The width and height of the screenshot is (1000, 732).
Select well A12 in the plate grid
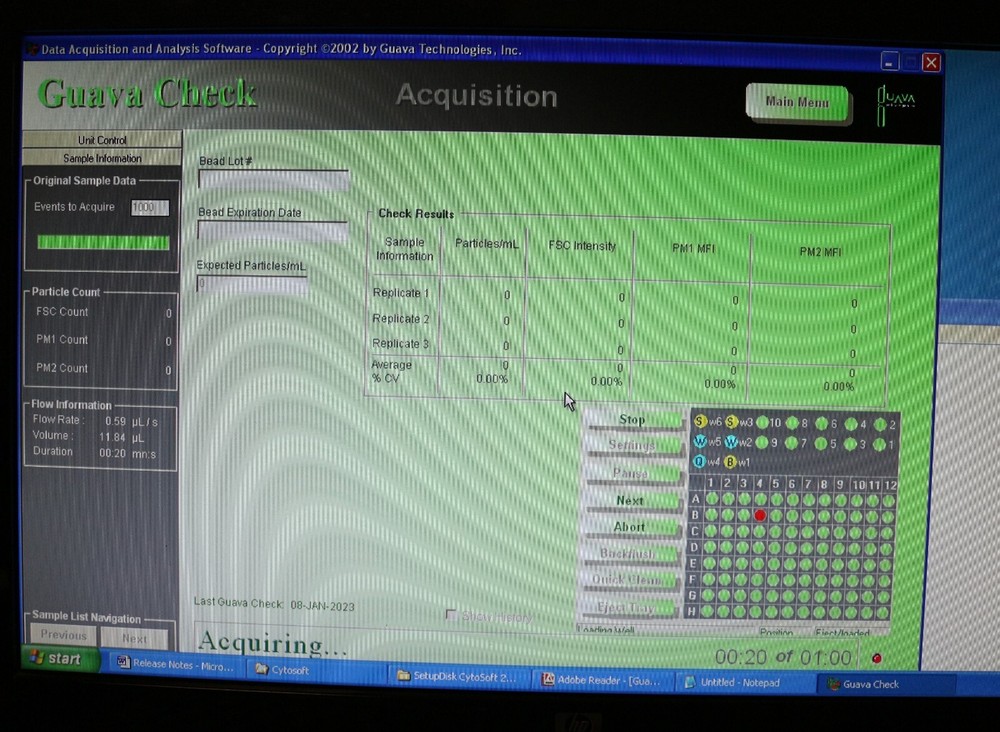pyautogui.click(x=888, y=501)
